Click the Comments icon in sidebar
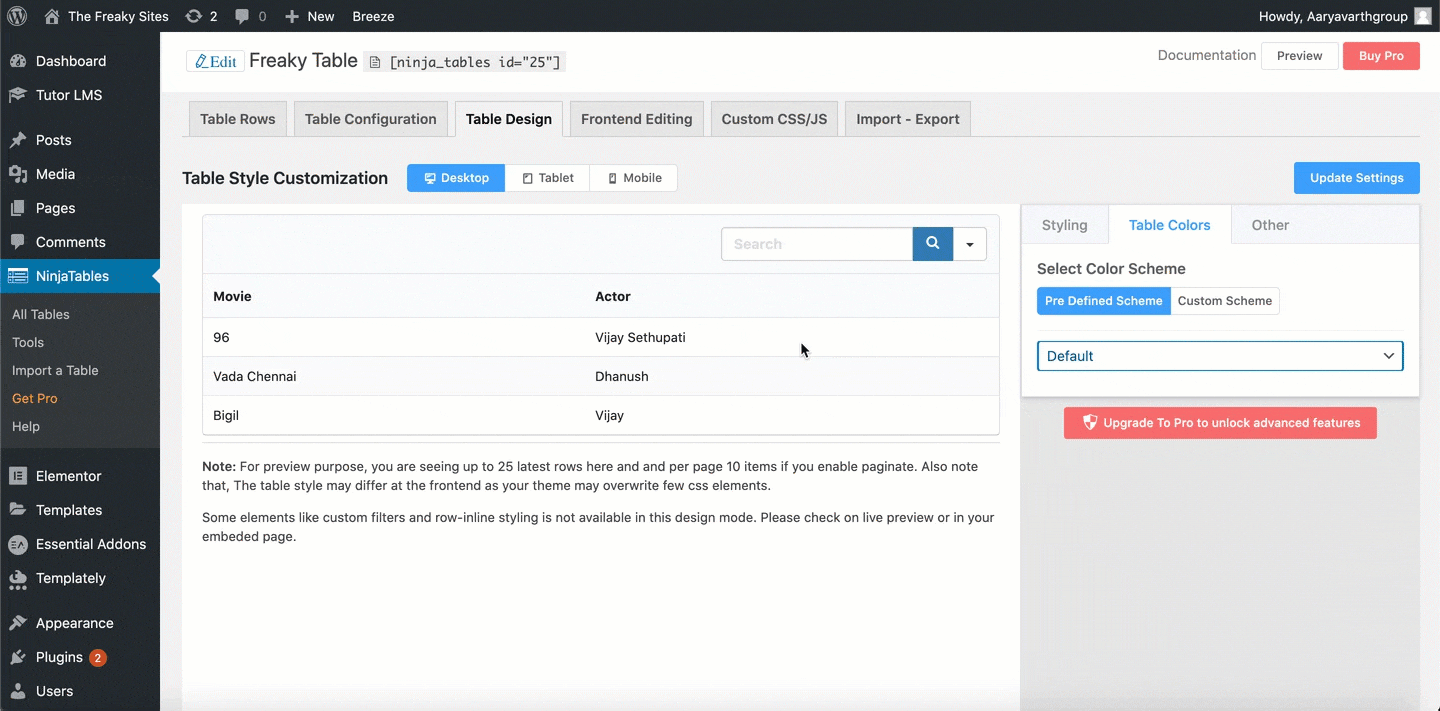Image resolution: width=1440 pixels, height=711 pixels. (x=18, y=242)
